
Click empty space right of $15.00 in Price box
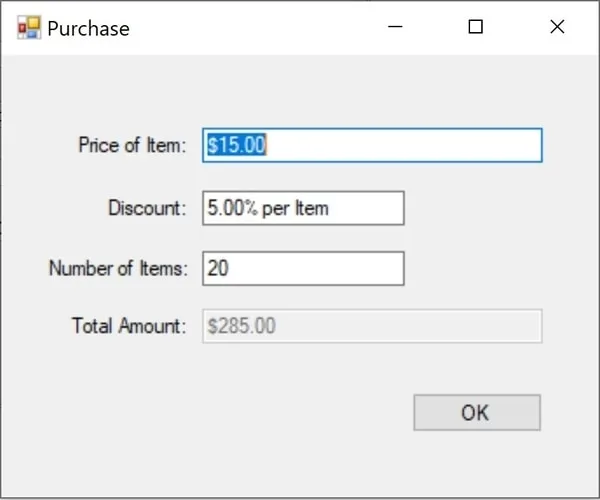click(x=420, y=145)
